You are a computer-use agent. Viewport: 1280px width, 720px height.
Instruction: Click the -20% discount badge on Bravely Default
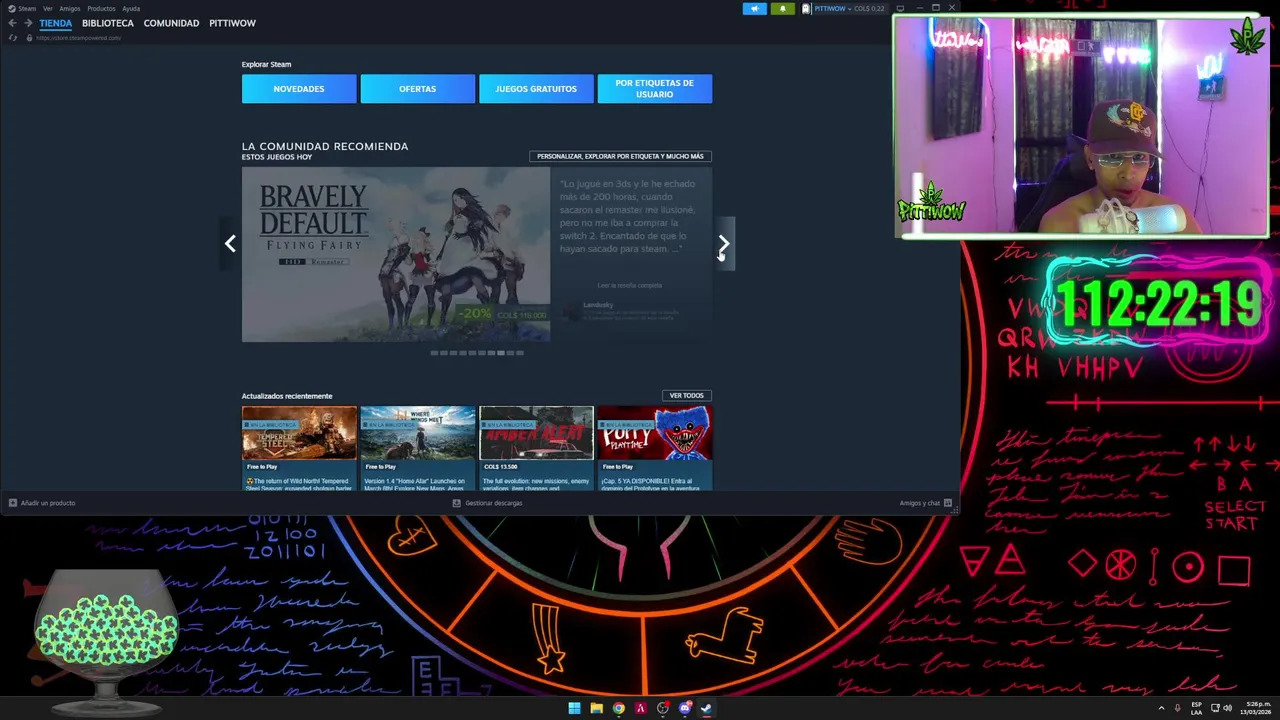(x=476, y=314)
